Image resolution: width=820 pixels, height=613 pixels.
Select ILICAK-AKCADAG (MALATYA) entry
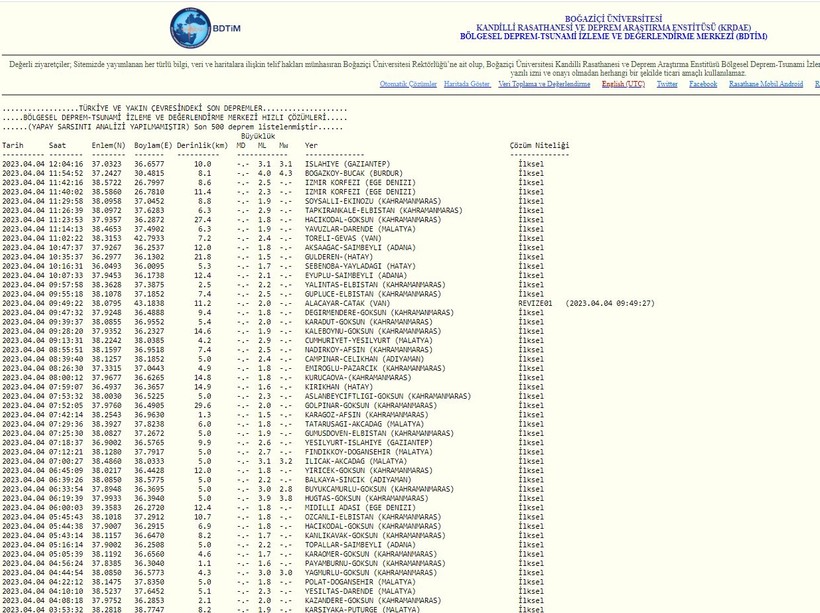[356, 461]
